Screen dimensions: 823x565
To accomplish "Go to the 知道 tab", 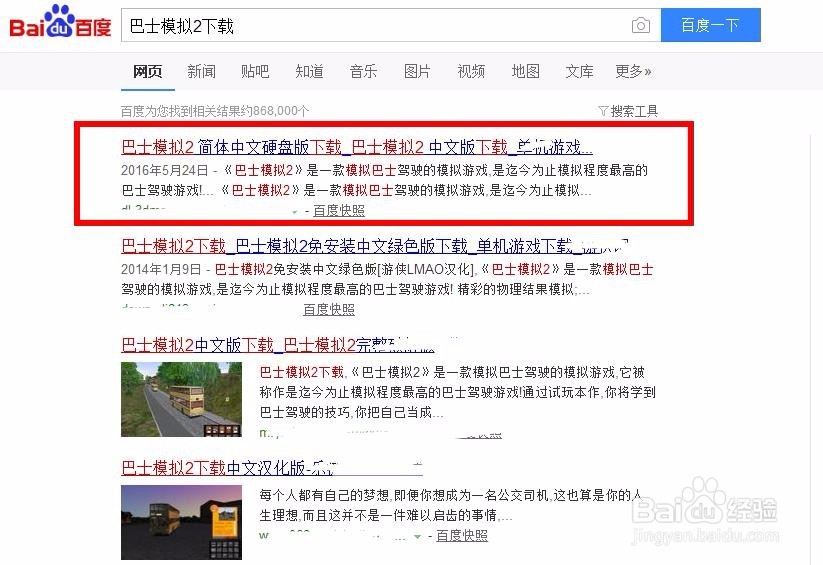I will [x=309, y=71].
